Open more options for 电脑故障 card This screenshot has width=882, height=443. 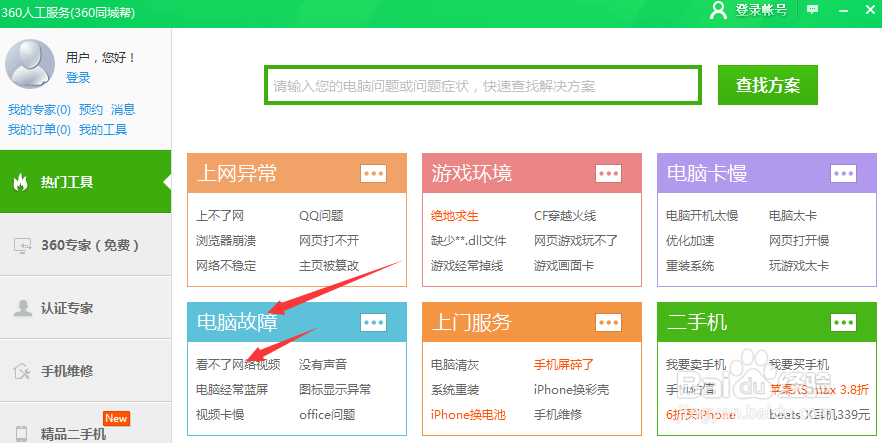tap(374, 322)
